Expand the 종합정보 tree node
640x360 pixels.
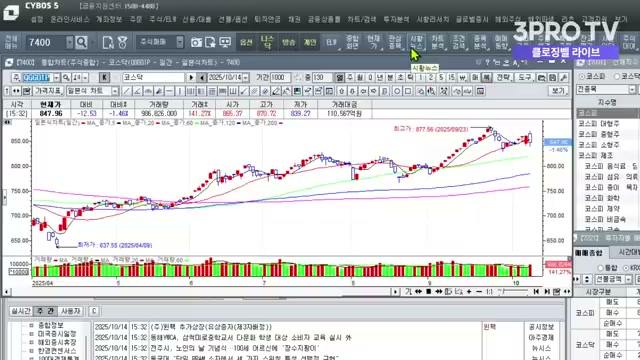[31, 325]
